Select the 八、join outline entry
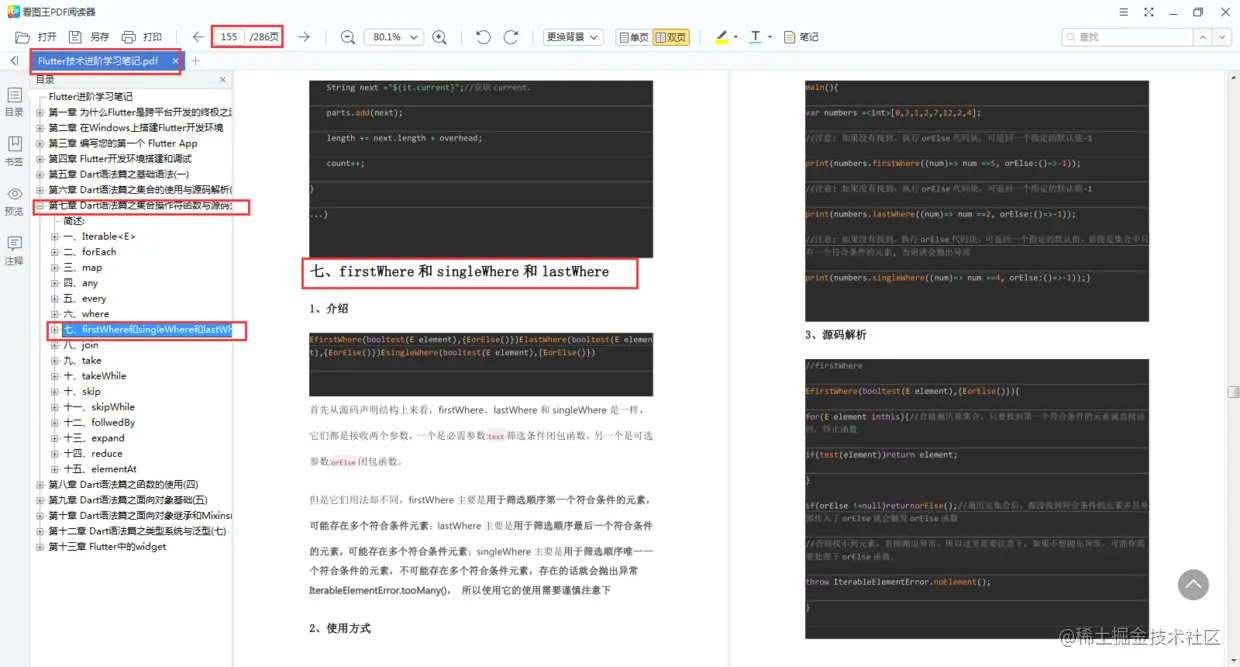 point(81,345)
